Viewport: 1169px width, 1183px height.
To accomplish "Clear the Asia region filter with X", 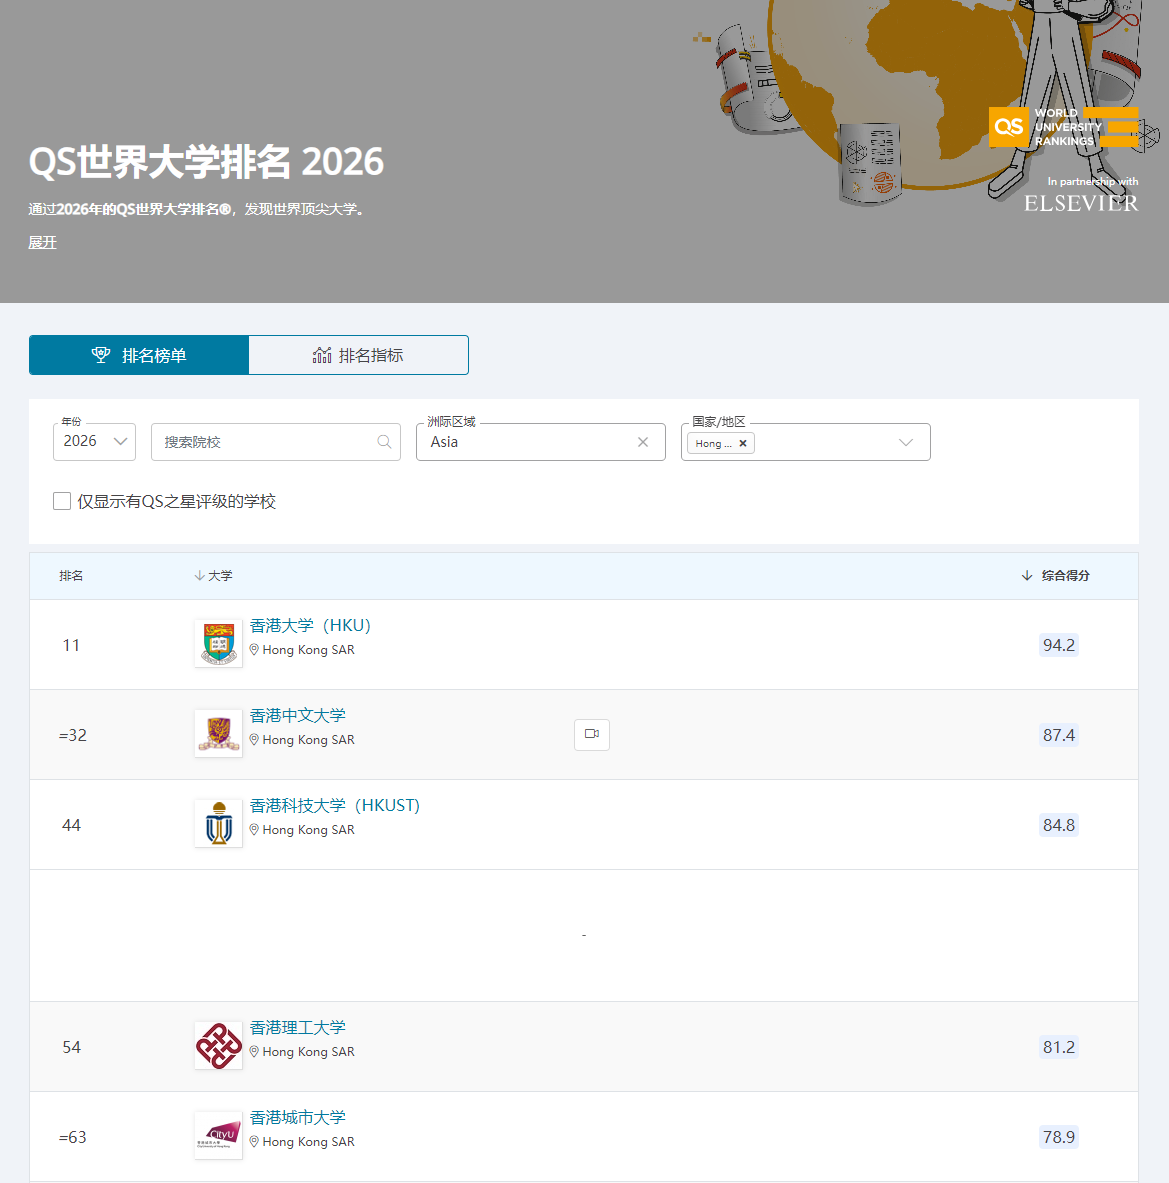I will pos(643,442).
